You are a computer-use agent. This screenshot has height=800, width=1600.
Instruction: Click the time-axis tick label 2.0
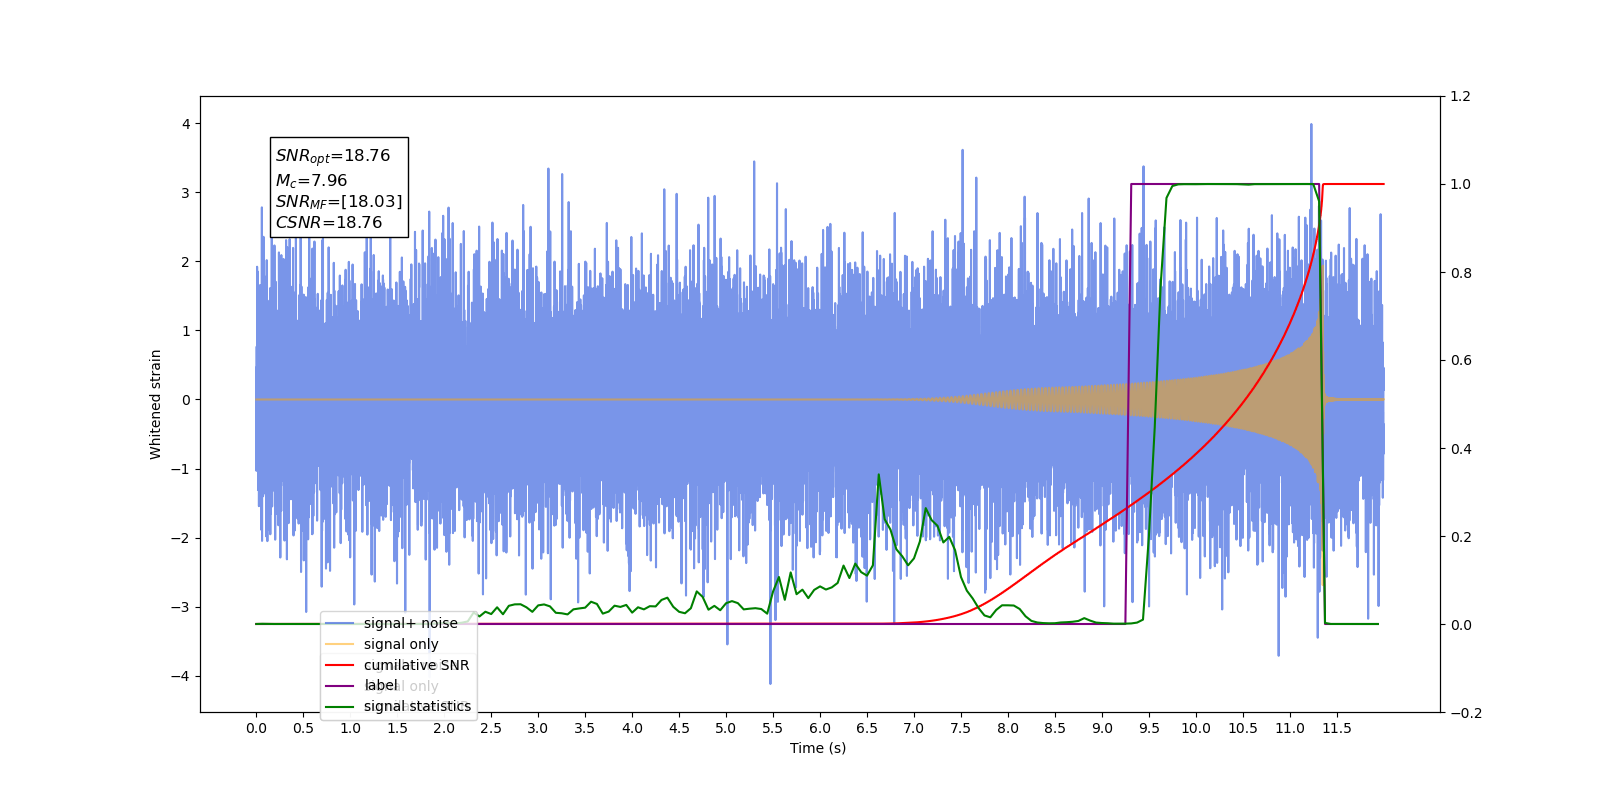[x=444, y=728]
